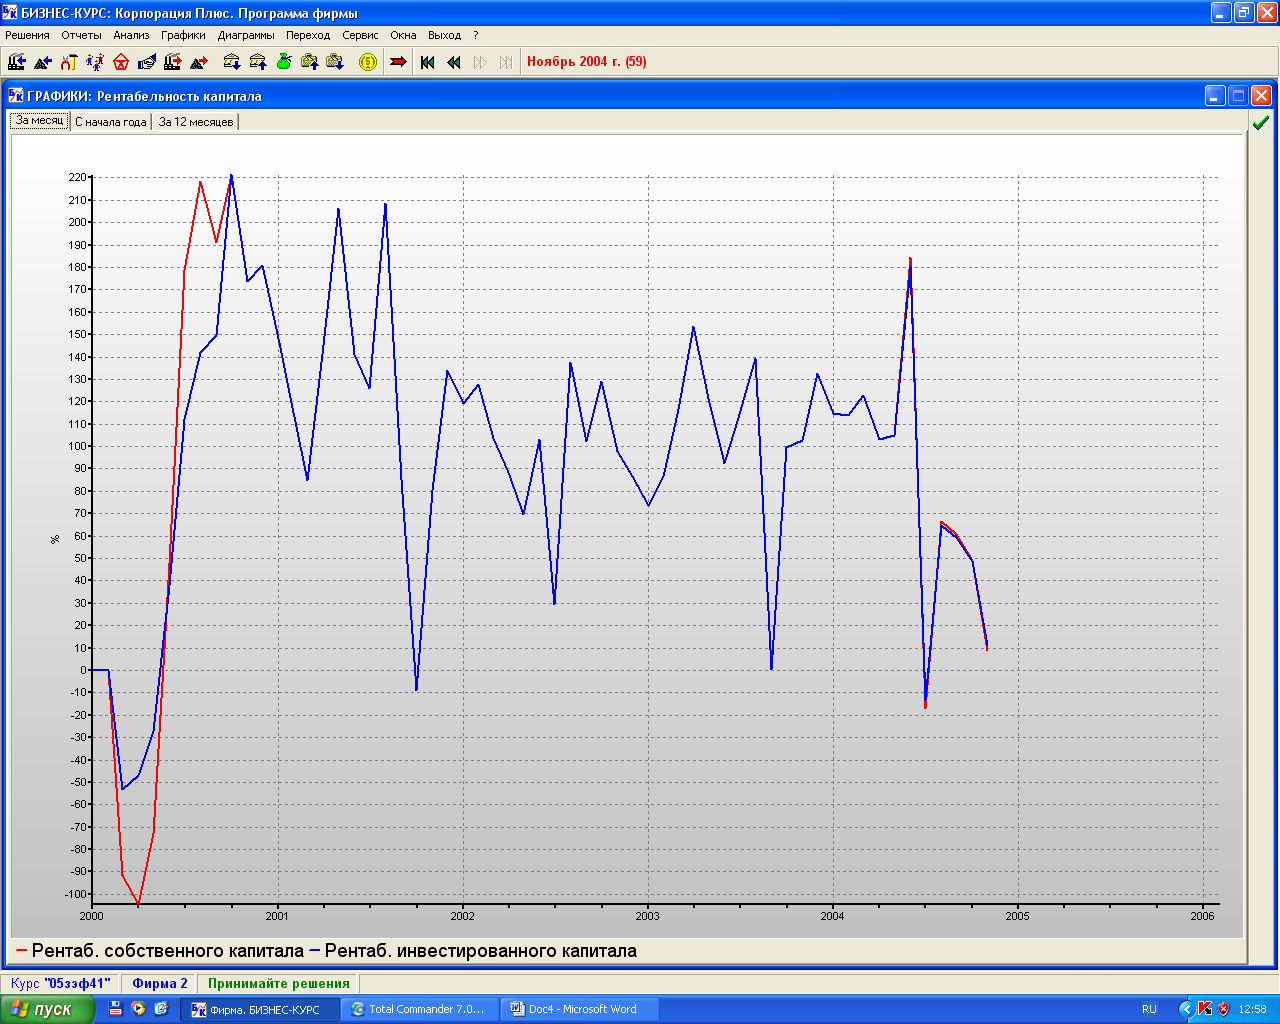Viewport: 1280px width, 1024px height.
Task: Click the ГРАФИКИ window title icon
Action: click(16, 96)
